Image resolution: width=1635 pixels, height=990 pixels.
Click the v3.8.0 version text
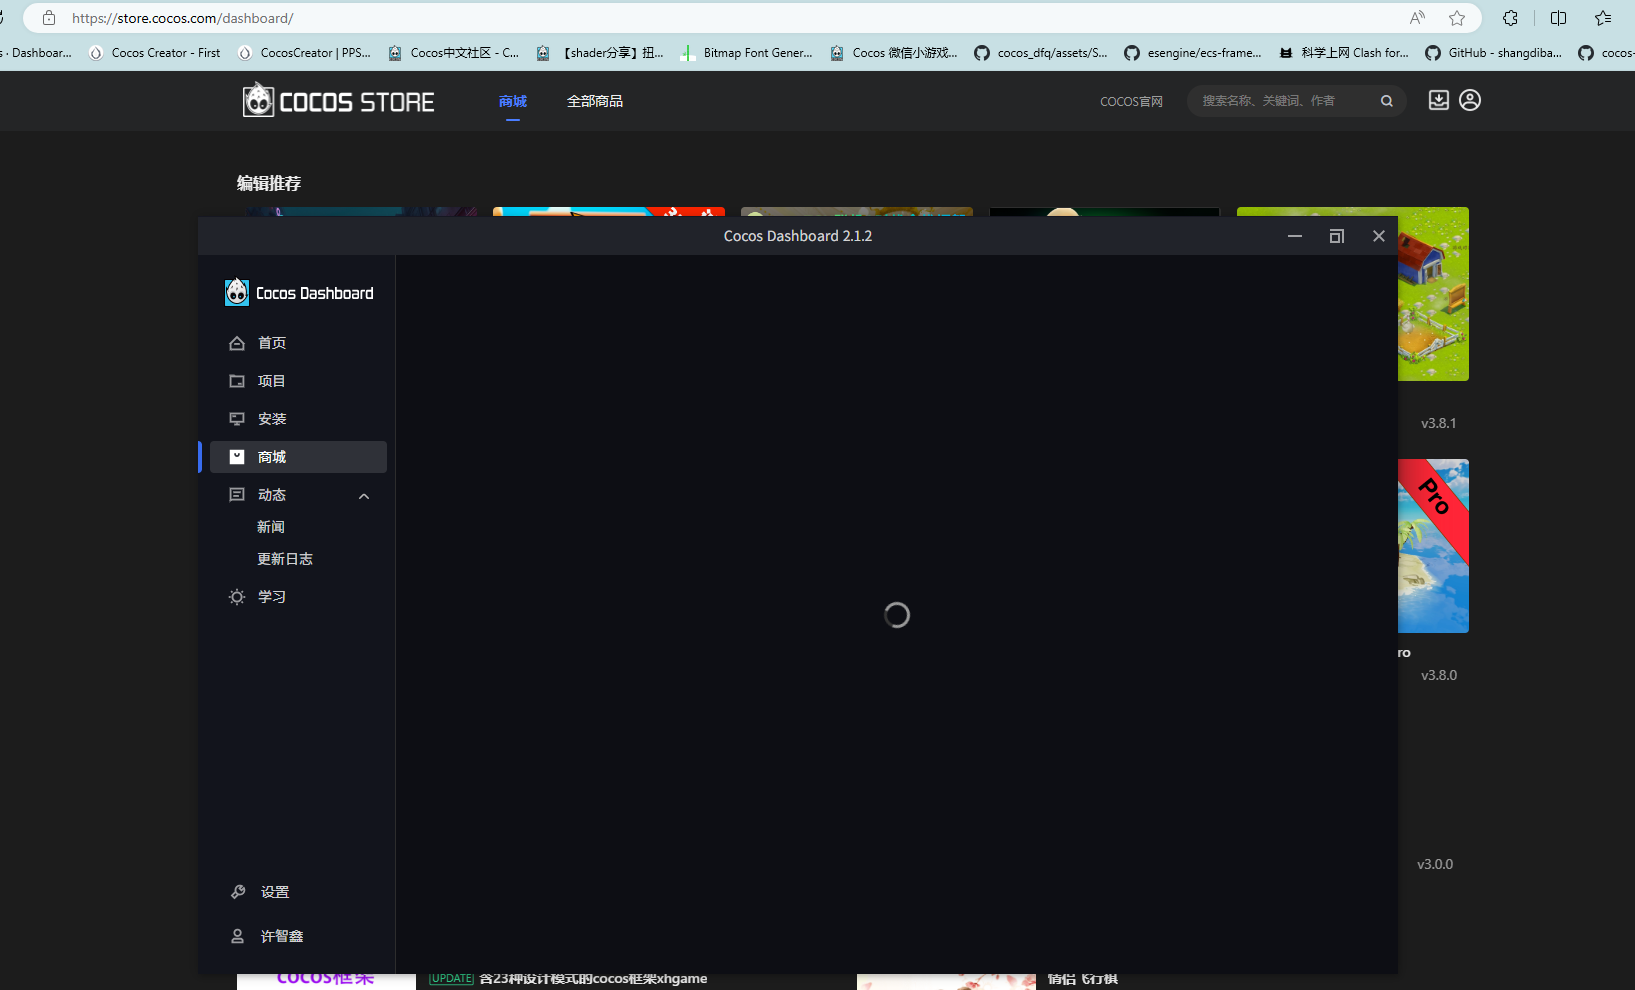pos(1439,675)
